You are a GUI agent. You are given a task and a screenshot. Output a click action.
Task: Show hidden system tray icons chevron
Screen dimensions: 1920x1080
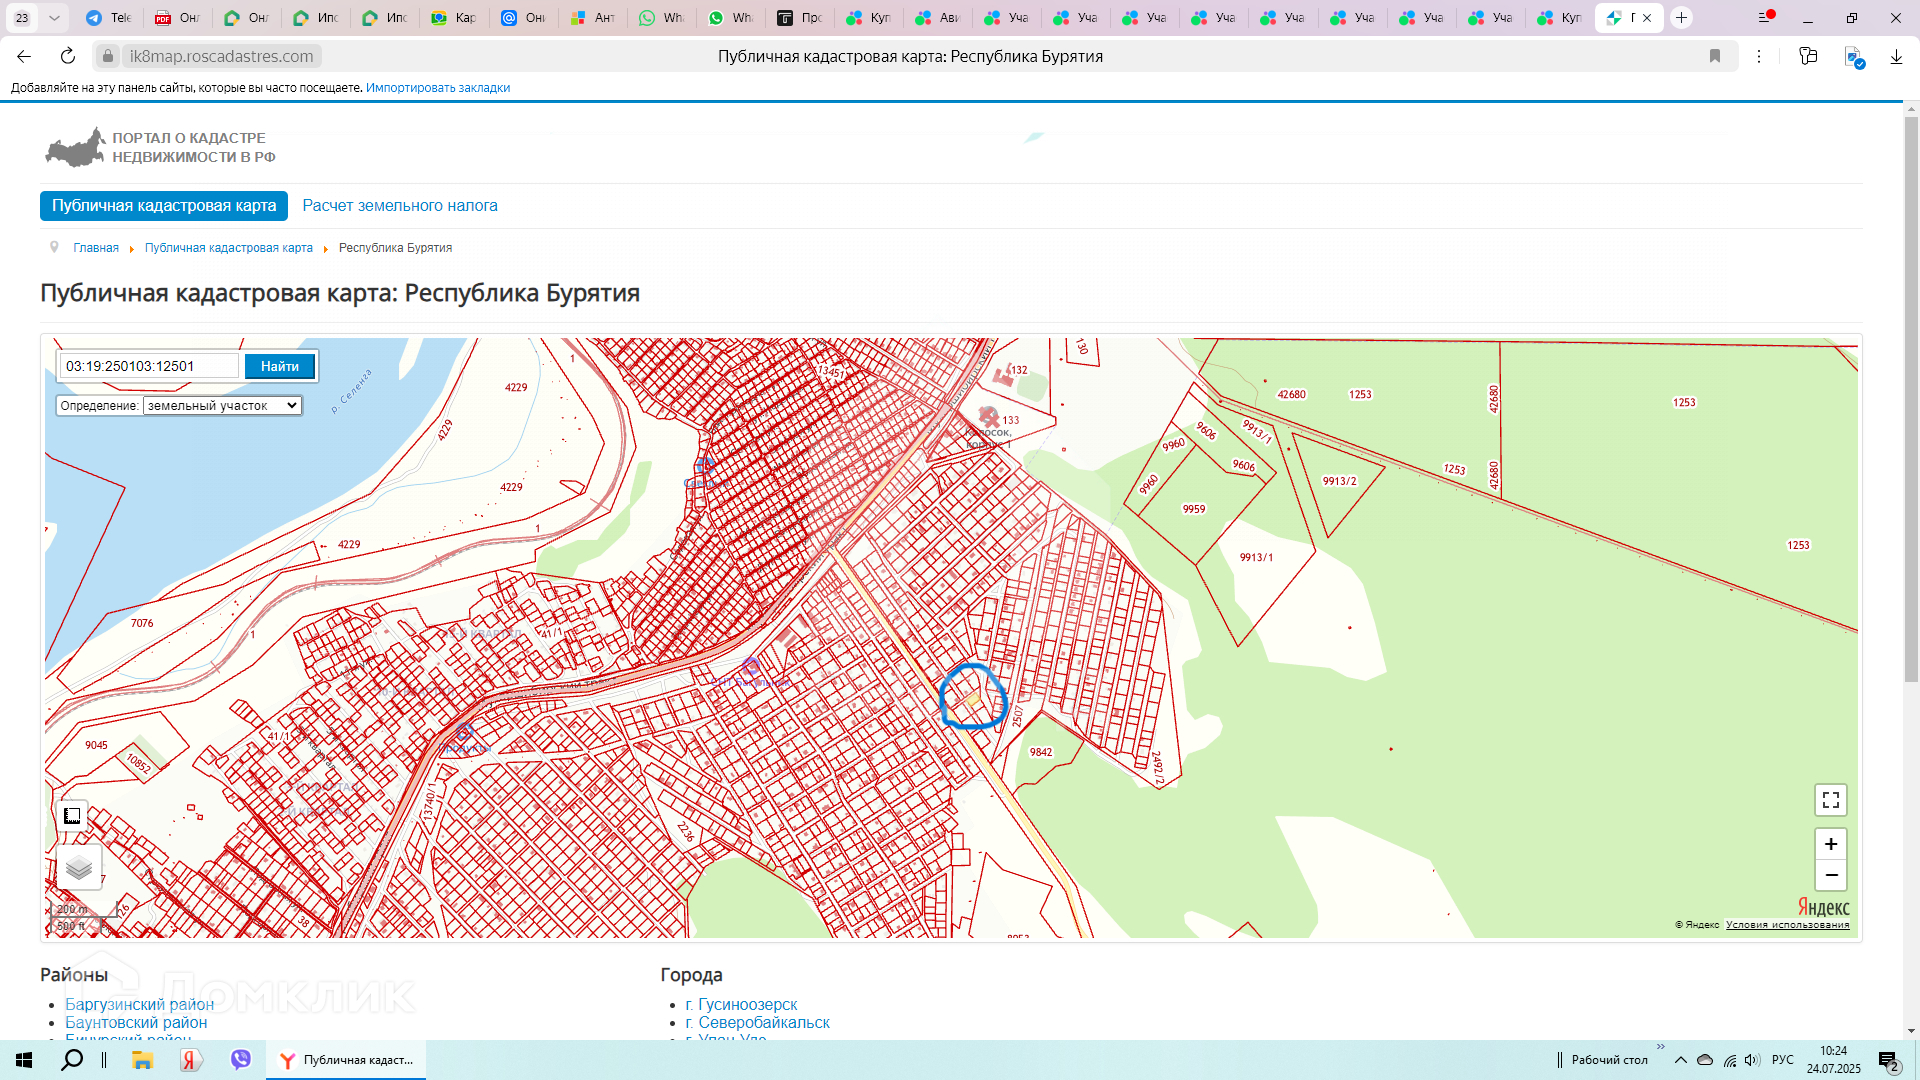[x=1681, y=1060]
